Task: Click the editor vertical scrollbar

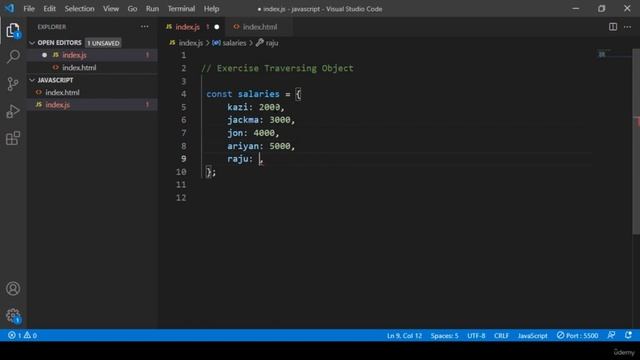Action: tap(636, 141)
